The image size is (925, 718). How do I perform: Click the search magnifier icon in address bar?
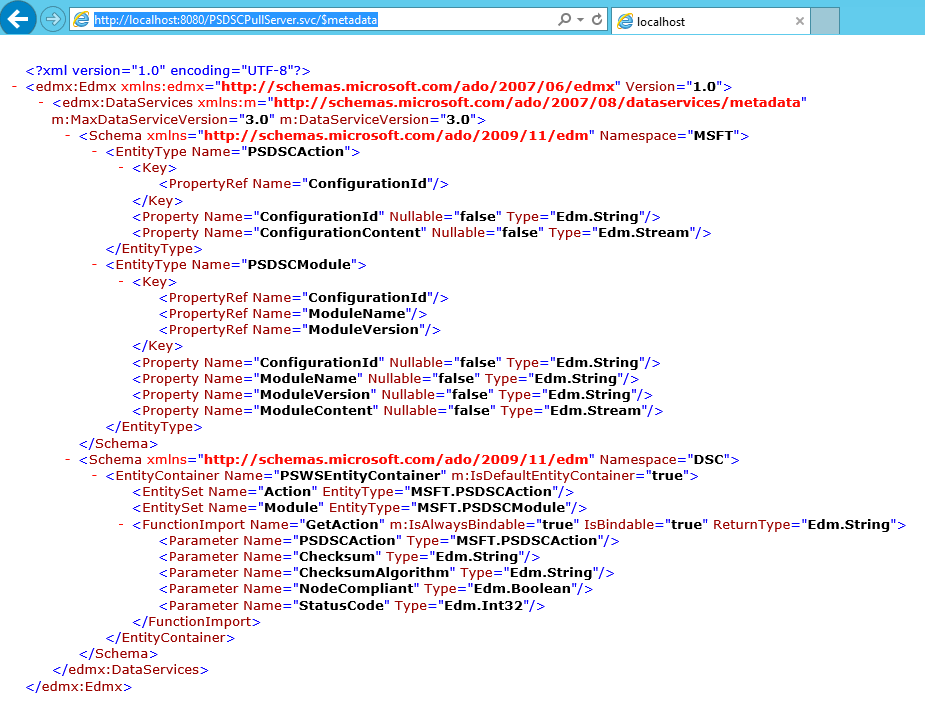point(565,19)
